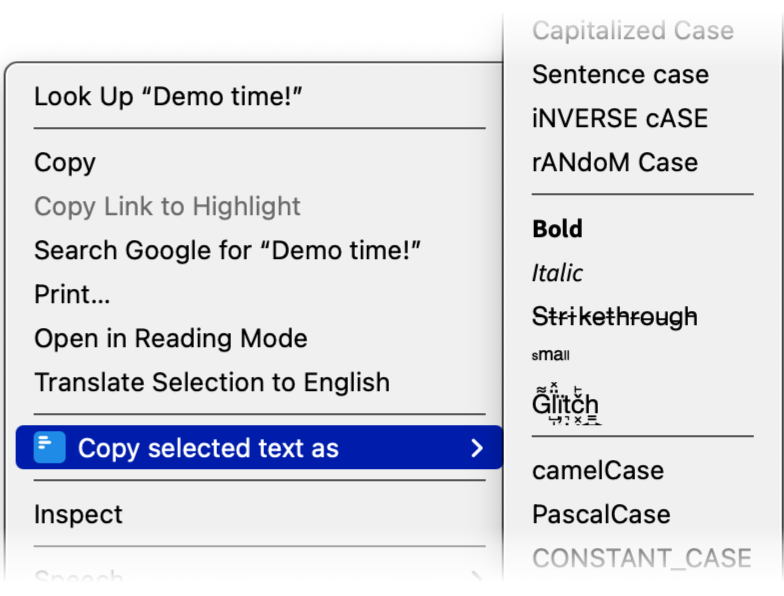
Task: Select the Print... menu entry
Action: (72, 295)
